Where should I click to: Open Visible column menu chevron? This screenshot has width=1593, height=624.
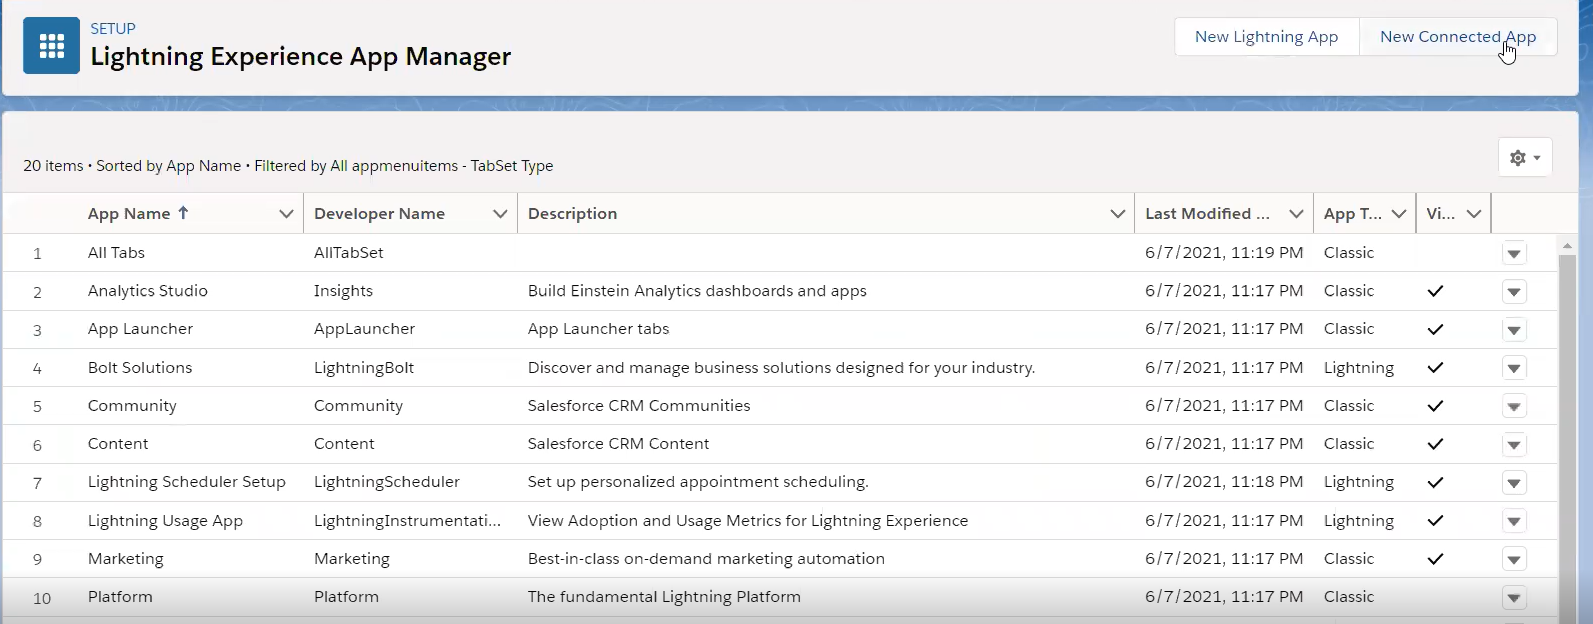tap(1474, 214)
